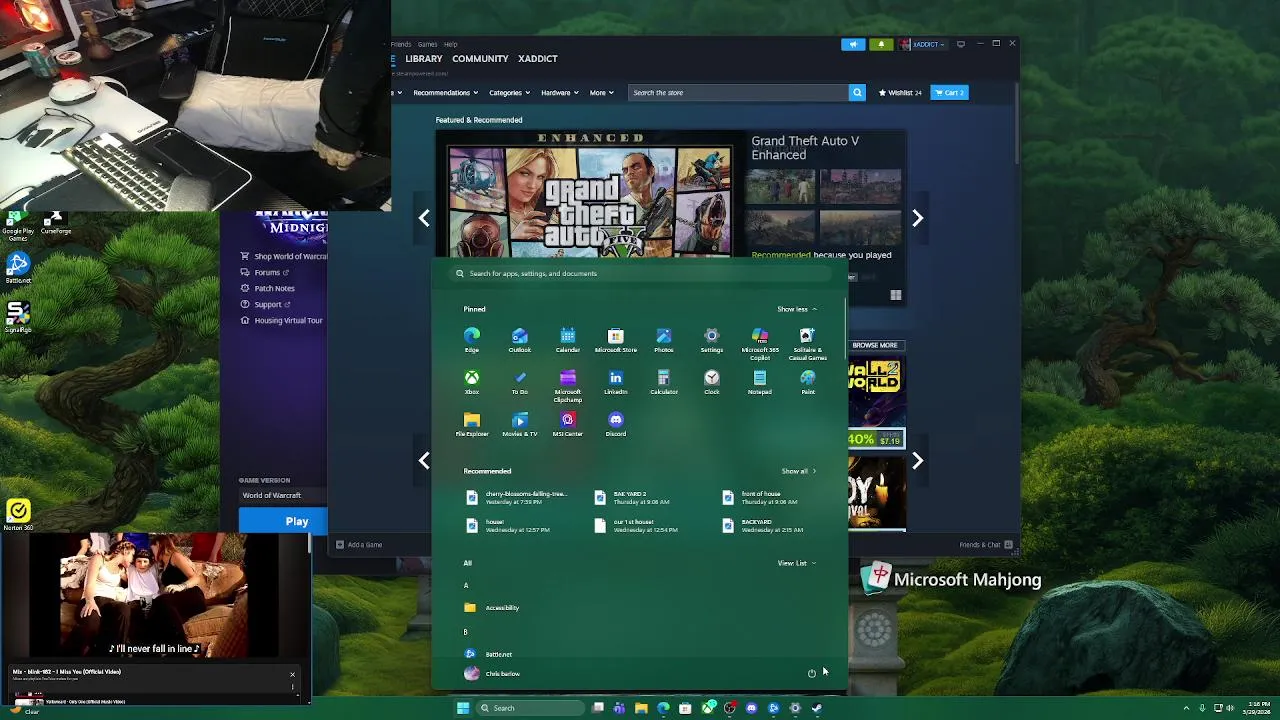Open the Clock app
Image resolution: width=1280 pixels, height=720 pixels.
[x=712, y=382]
